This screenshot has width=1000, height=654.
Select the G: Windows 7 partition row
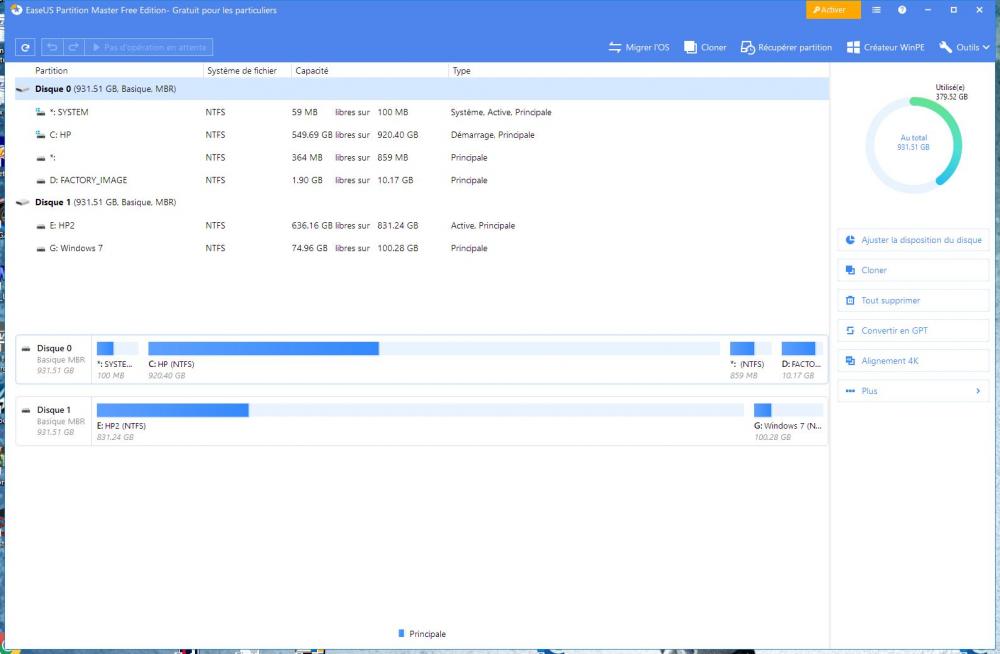pyautogui.click(x=422, y=248)
